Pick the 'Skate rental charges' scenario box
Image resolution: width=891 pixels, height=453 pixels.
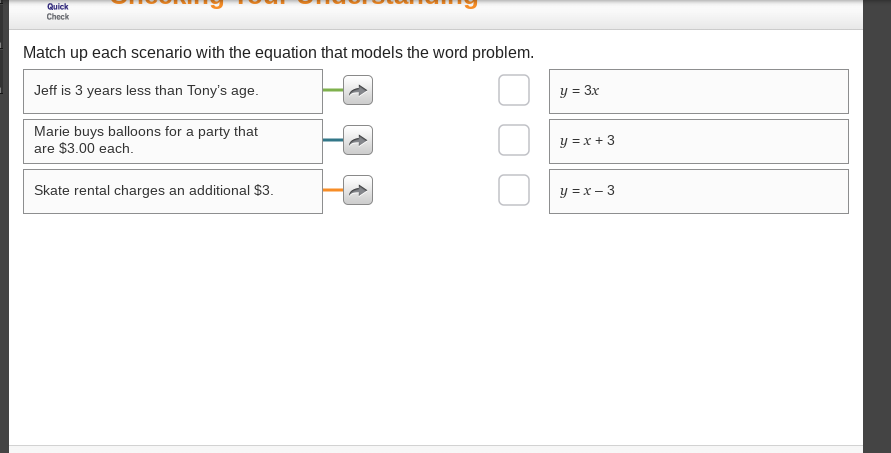click(173, 192)
